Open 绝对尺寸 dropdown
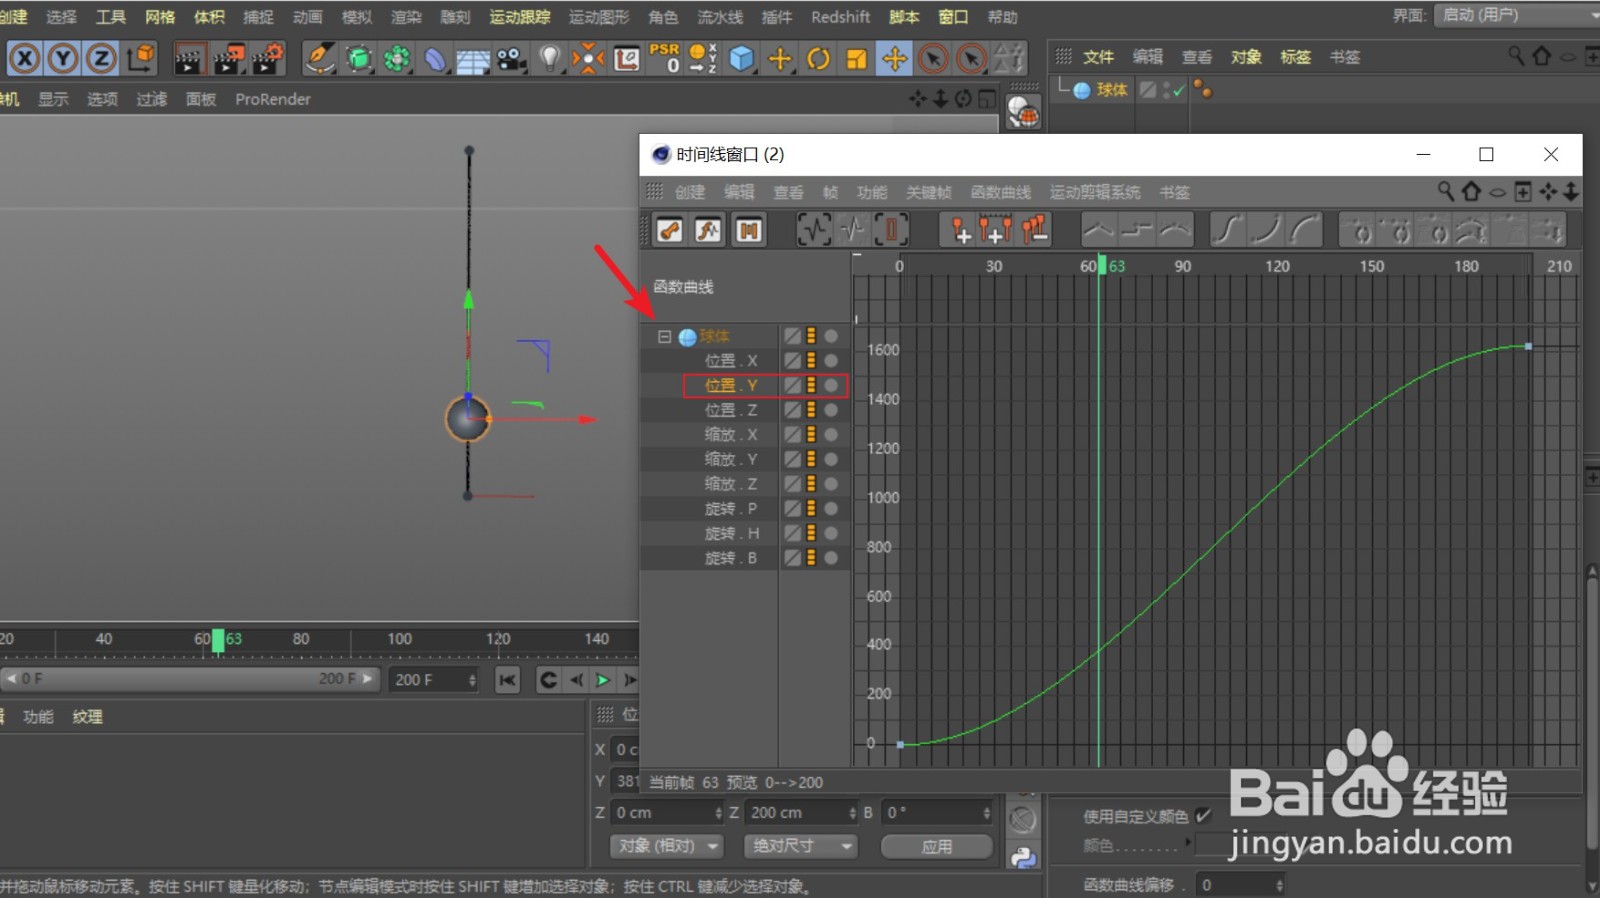This screenshot has height=898, width=1600. (801, 846)
